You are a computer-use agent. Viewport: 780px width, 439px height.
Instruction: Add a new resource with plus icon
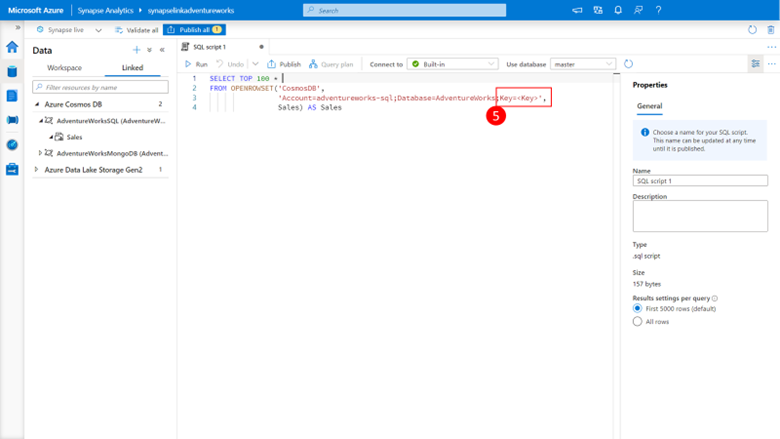[136, 50]
